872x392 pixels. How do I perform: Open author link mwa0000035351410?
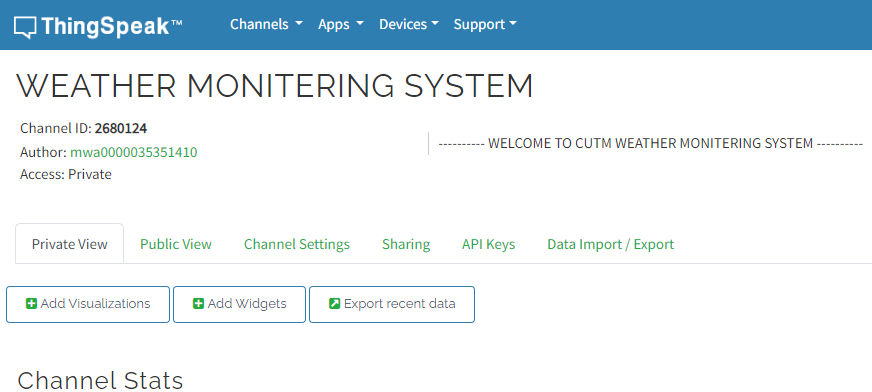tap(133, 152)
